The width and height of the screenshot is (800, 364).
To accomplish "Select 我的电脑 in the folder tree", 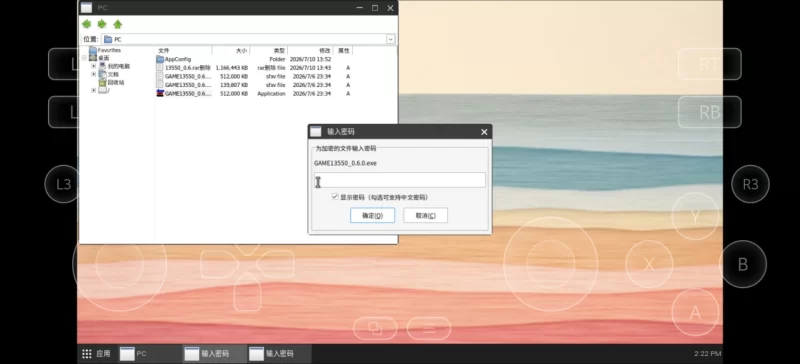I will [118, 66].
